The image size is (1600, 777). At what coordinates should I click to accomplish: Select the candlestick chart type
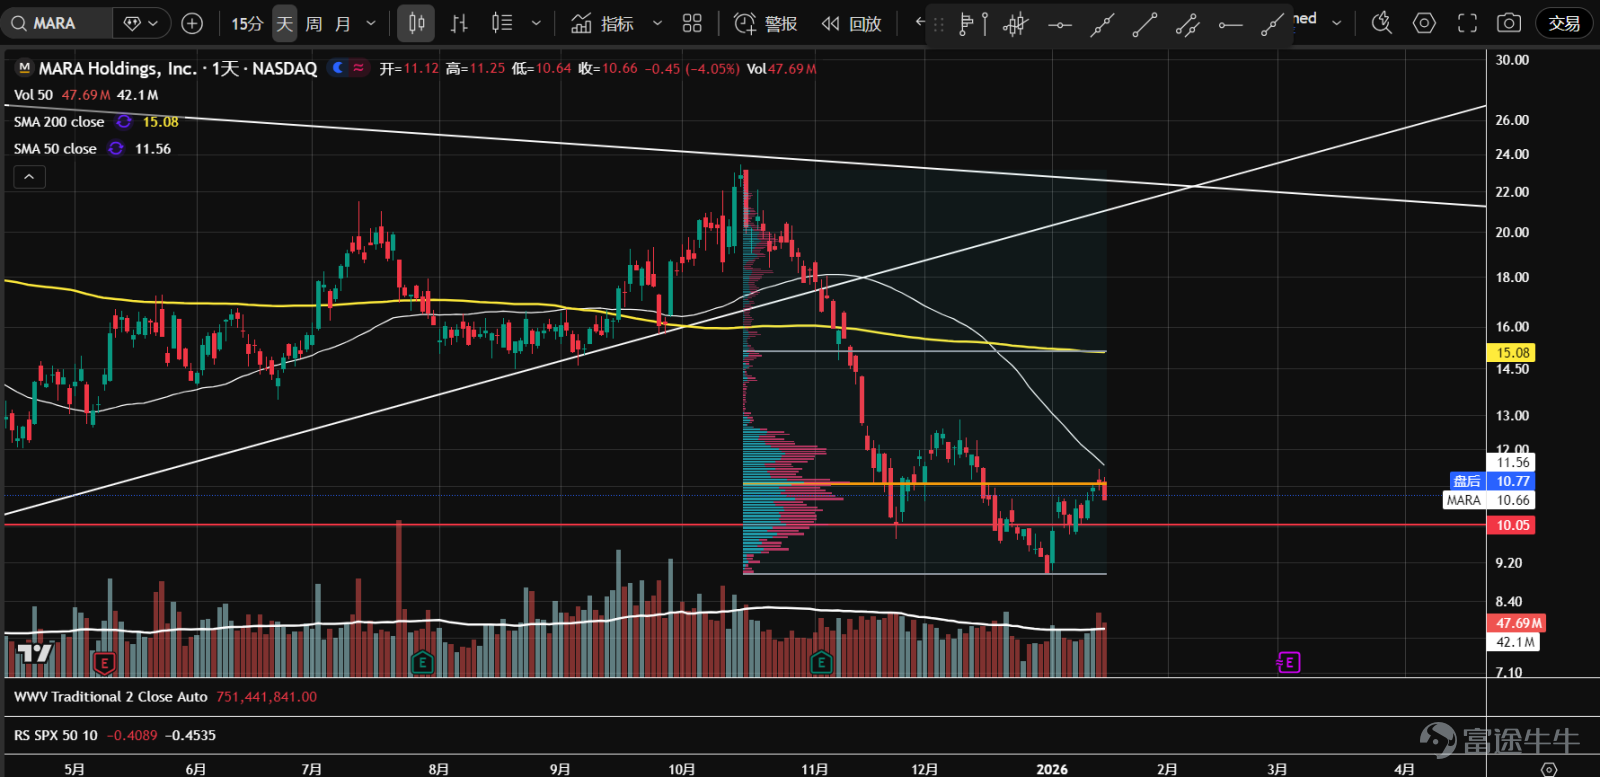(x=416, y=23)
